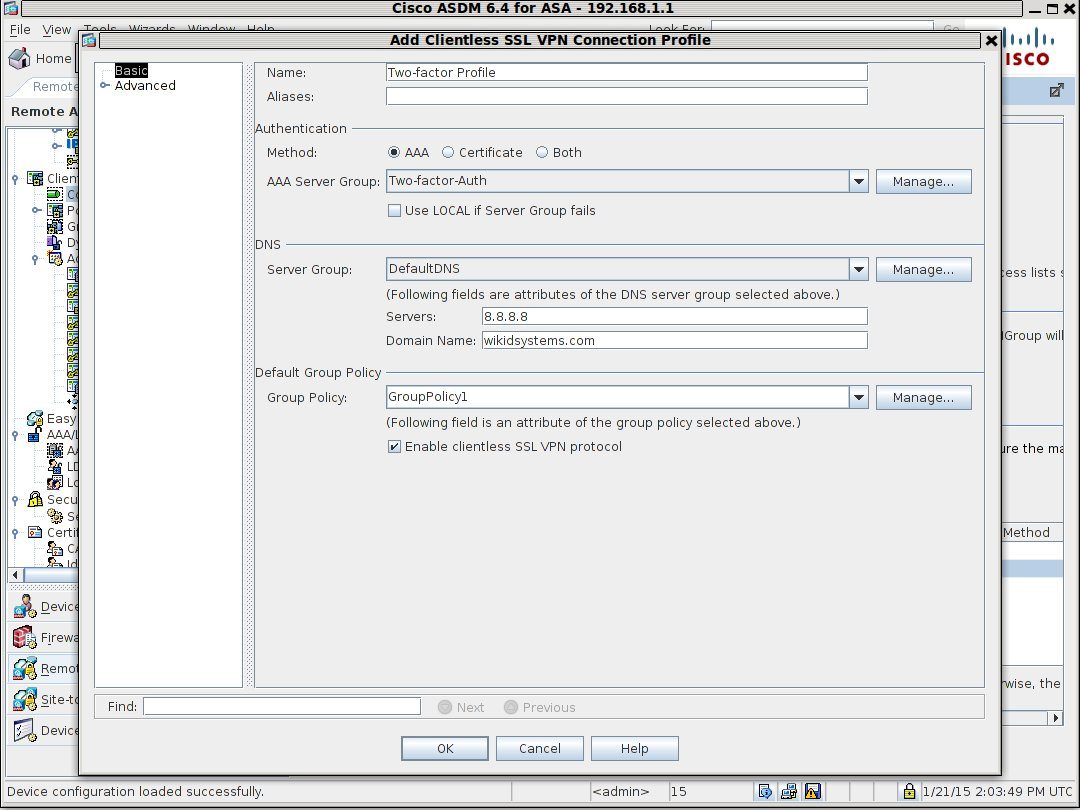Screen dimensions: 1080x810
Task: Click inside the Find text field
Action: 280,706
